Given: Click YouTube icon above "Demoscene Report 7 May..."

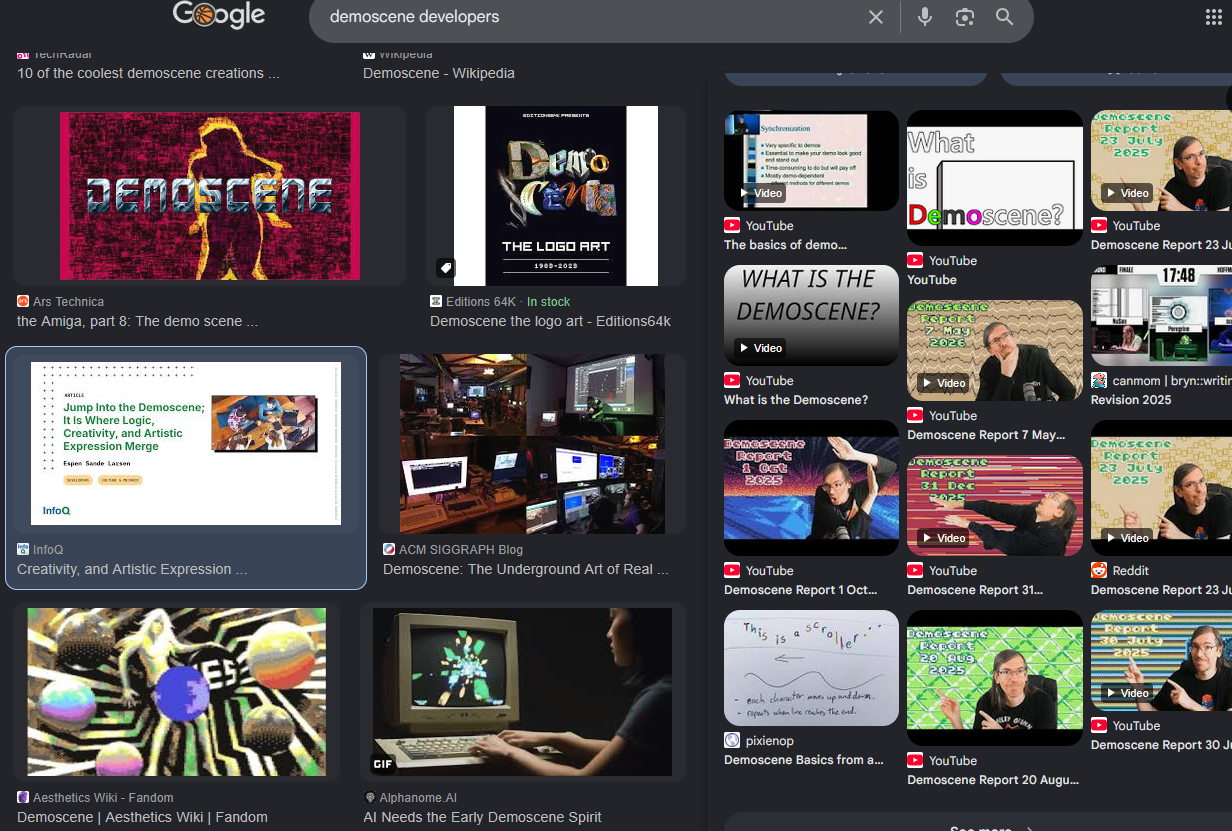Looking at the screenshot, I should pos(915,416).
